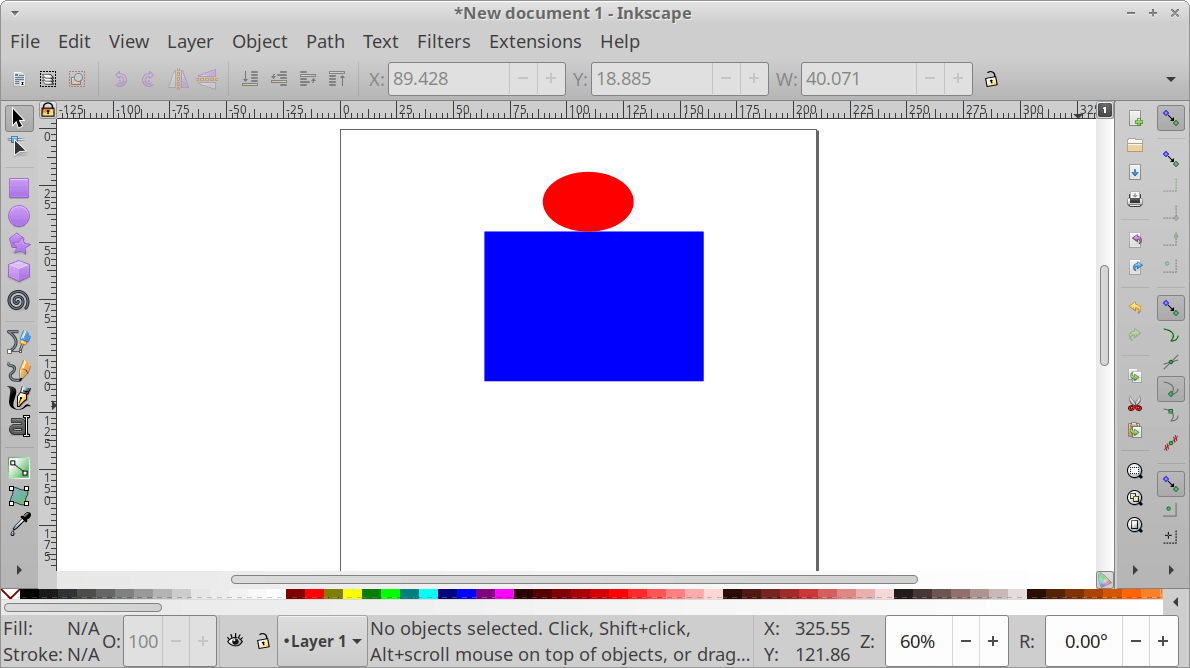Select the Calligraphy pen tool
This screenshot has height=668, width=1190.
pos(19,397)
